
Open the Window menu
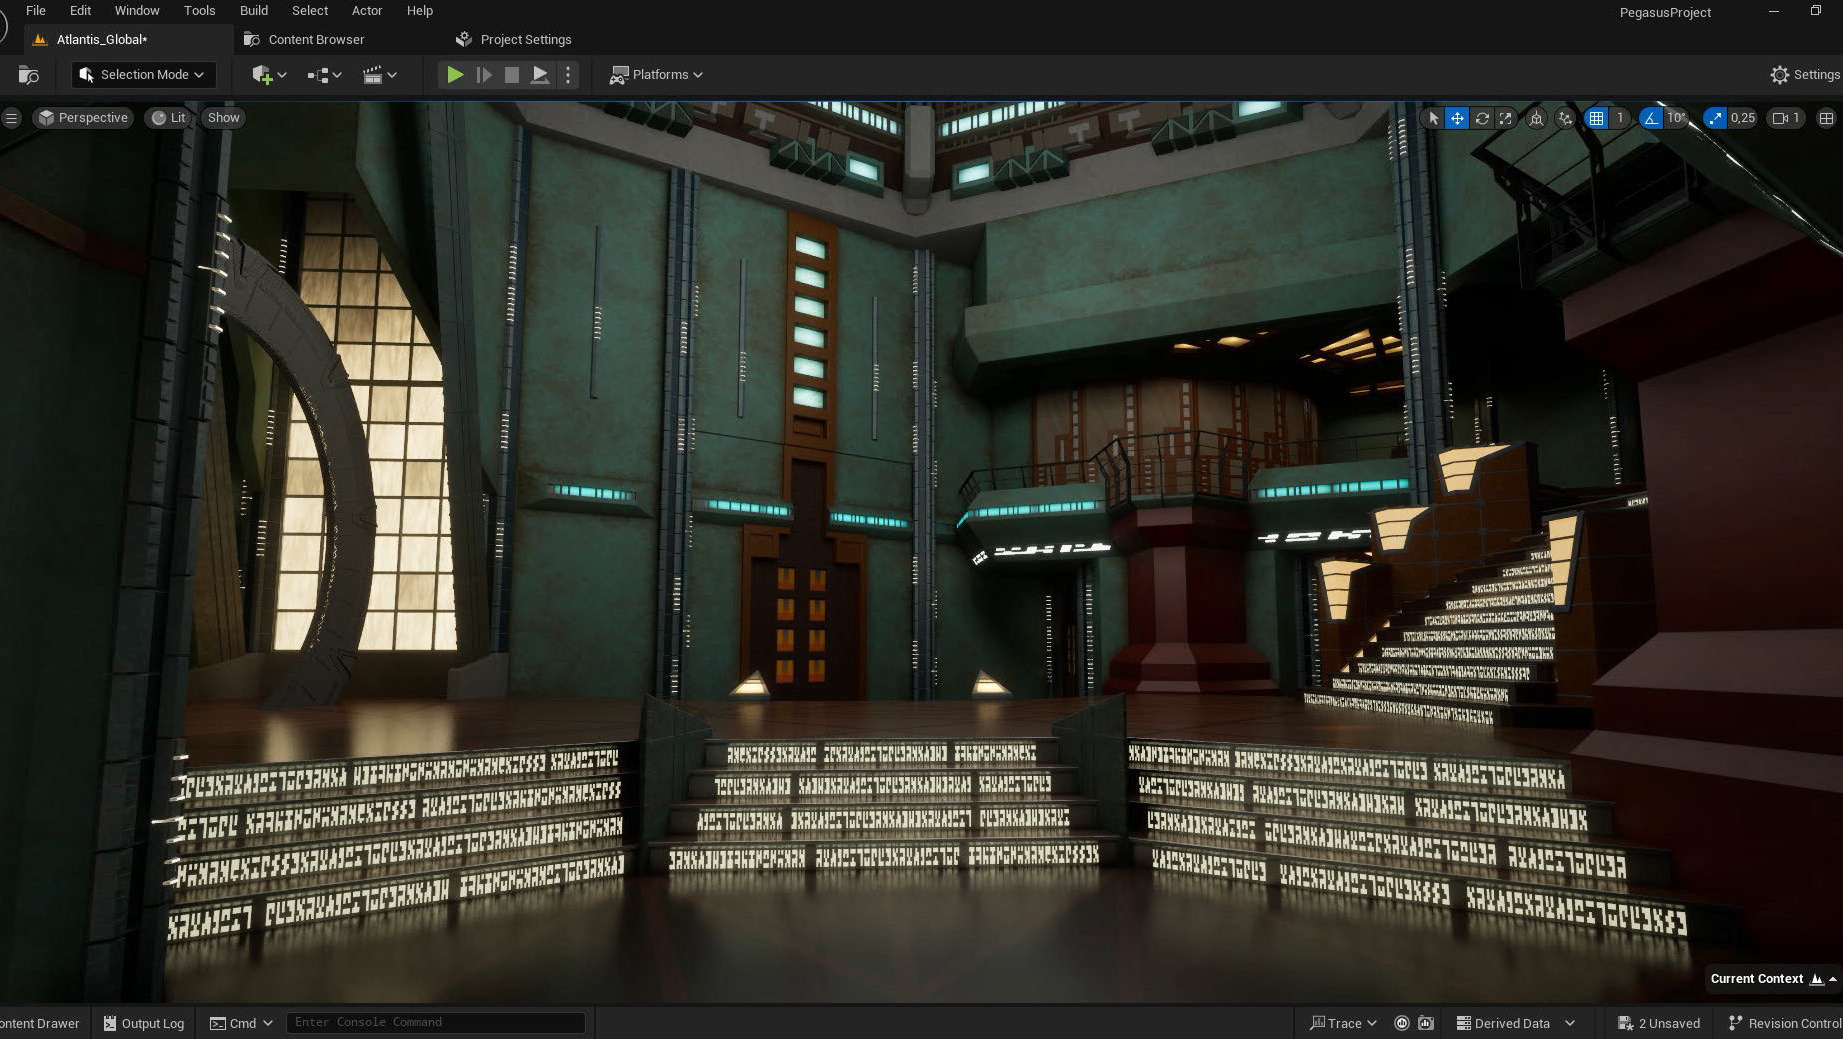137,10
